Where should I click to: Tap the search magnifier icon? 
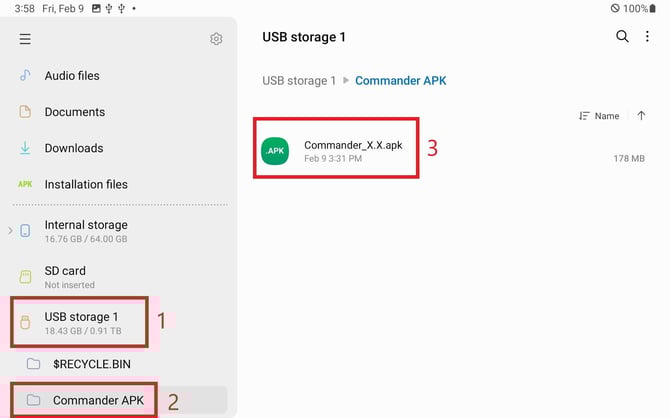tap(622, 37)
